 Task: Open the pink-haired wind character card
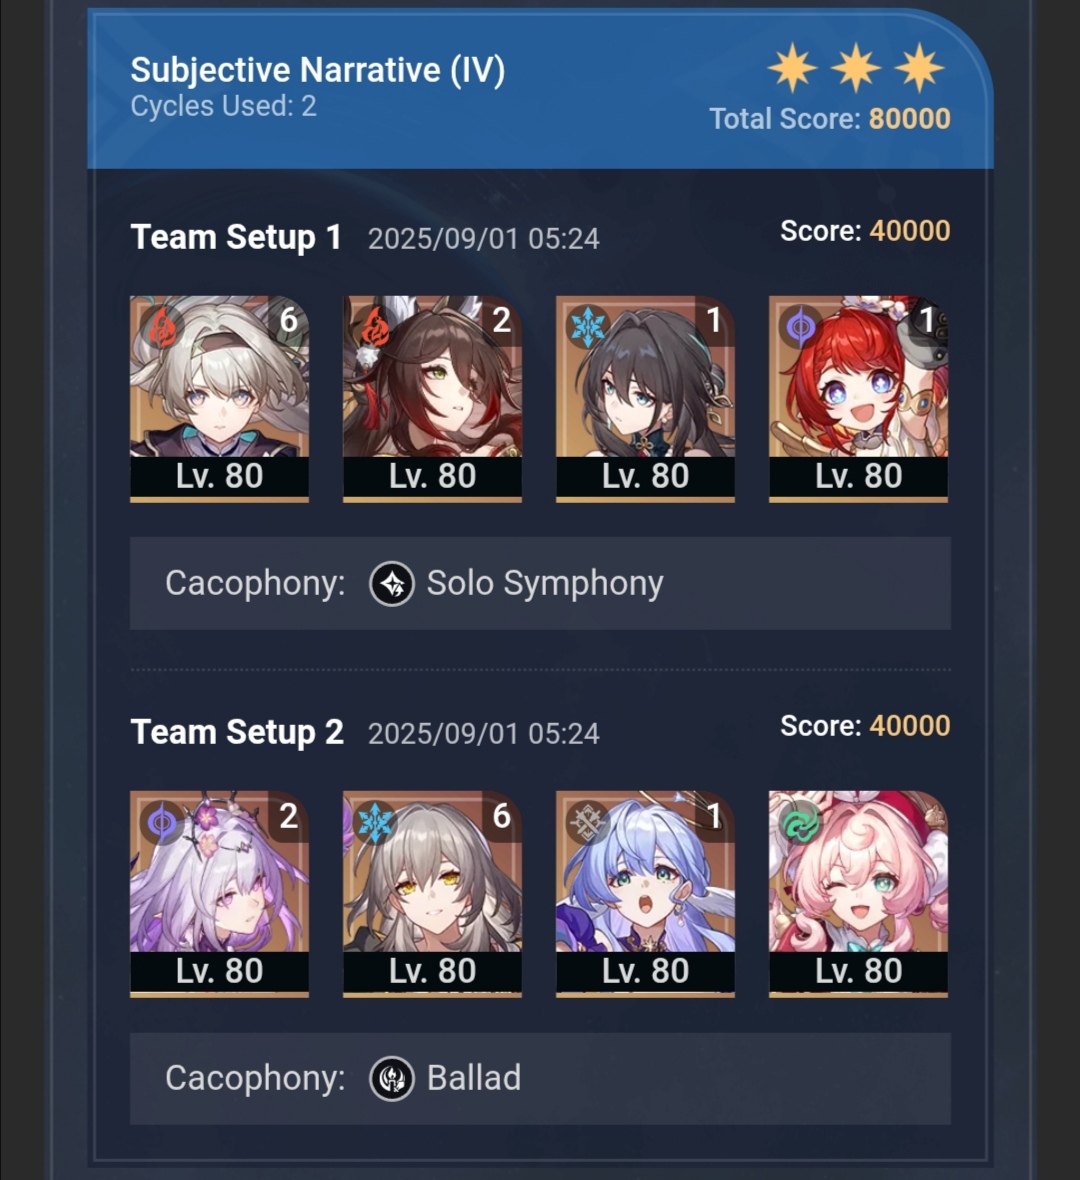click(858, 894)
